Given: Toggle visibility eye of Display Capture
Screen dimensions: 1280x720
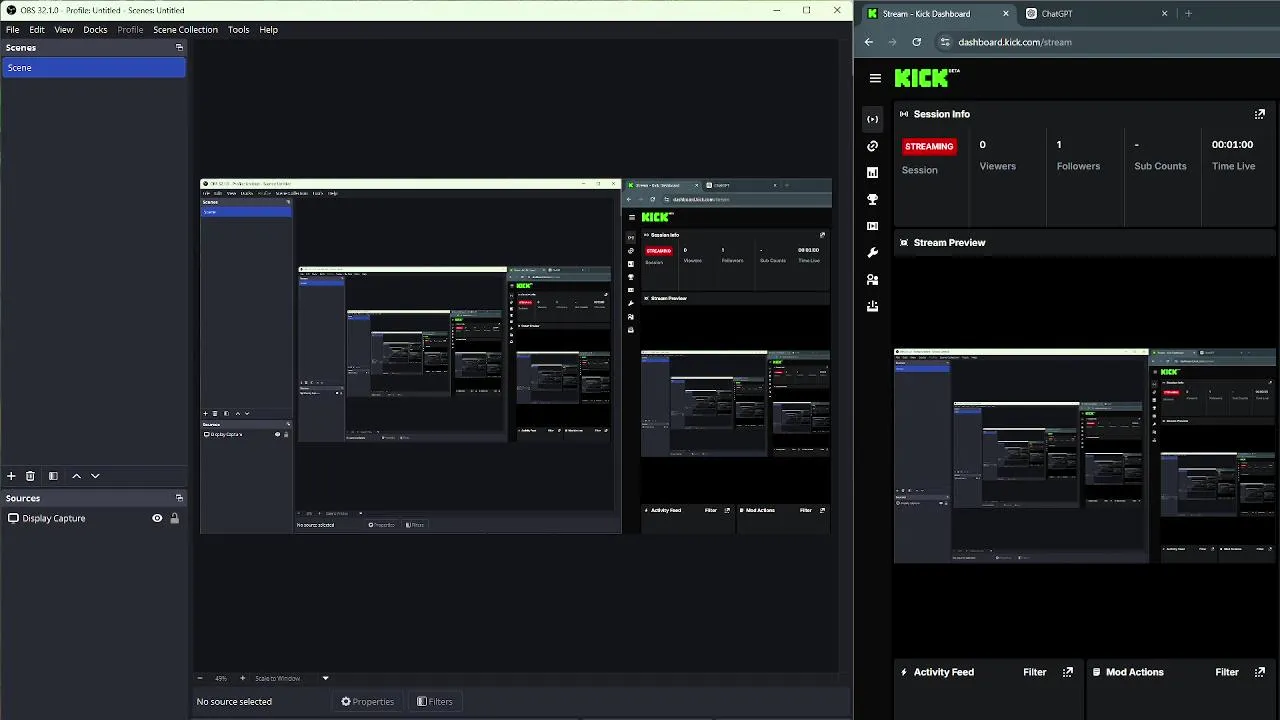Looking at the screenshot, I should [x=157, y=518].
